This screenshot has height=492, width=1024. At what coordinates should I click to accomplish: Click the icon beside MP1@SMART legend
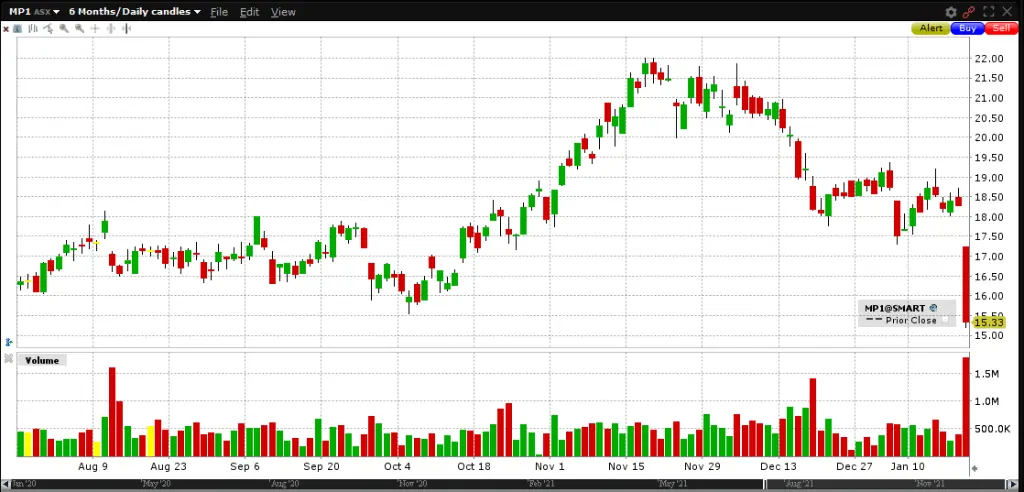click(x=932, y=308)
